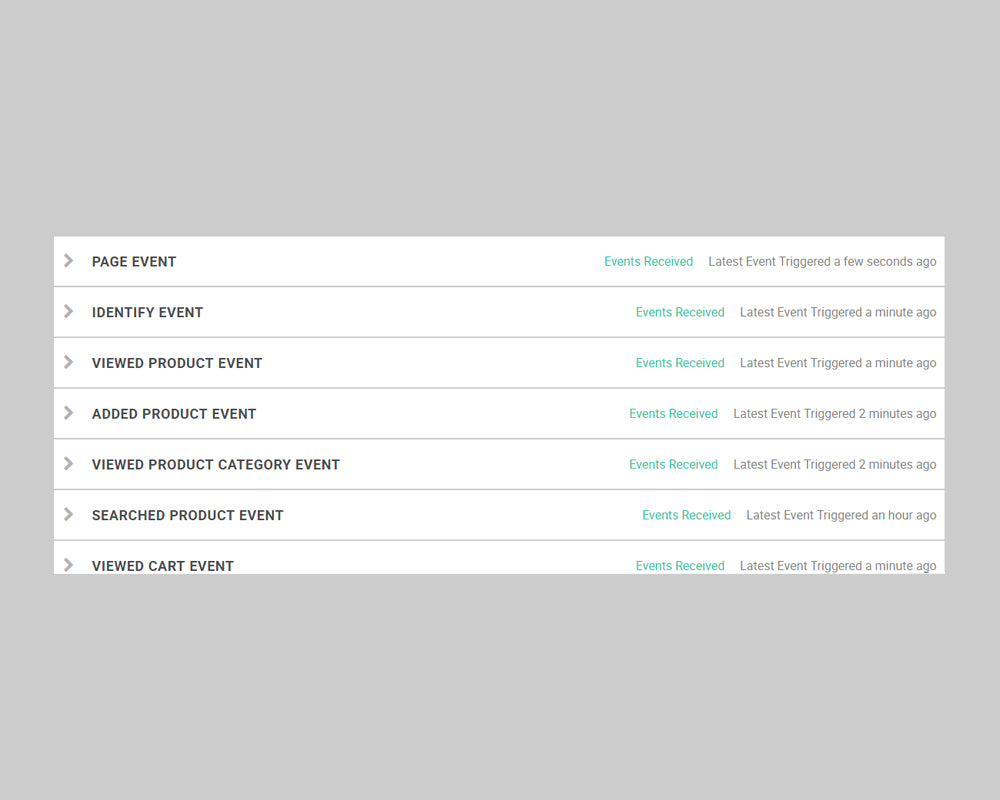This screenshot has width=1000, height=800.
Task: Select the VIEWED PRODUCT CATEGORY EVENT title
Action: pyautogui.click(x=216, y=465)
